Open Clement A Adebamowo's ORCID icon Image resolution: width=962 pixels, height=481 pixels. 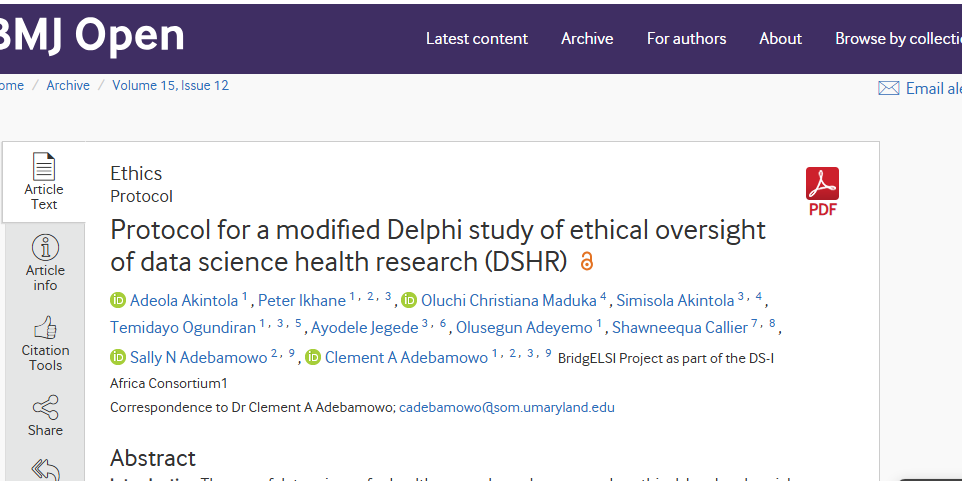tap(313, 357)
